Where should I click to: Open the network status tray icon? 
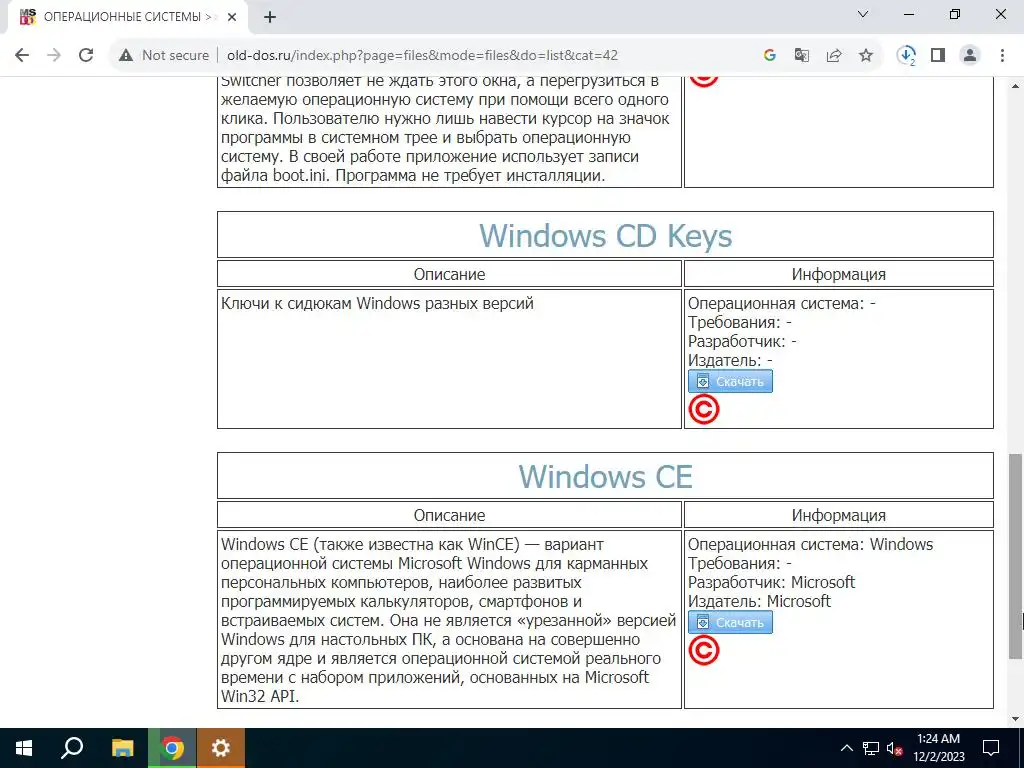click(871, 748)
